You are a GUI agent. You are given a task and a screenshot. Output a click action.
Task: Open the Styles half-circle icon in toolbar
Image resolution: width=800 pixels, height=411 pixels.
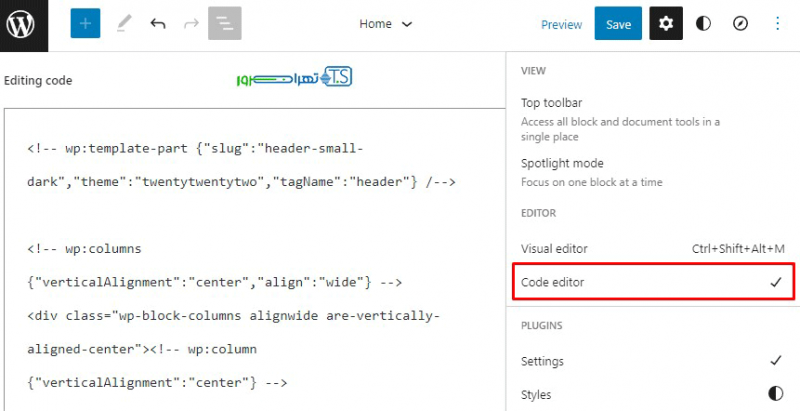703,24
